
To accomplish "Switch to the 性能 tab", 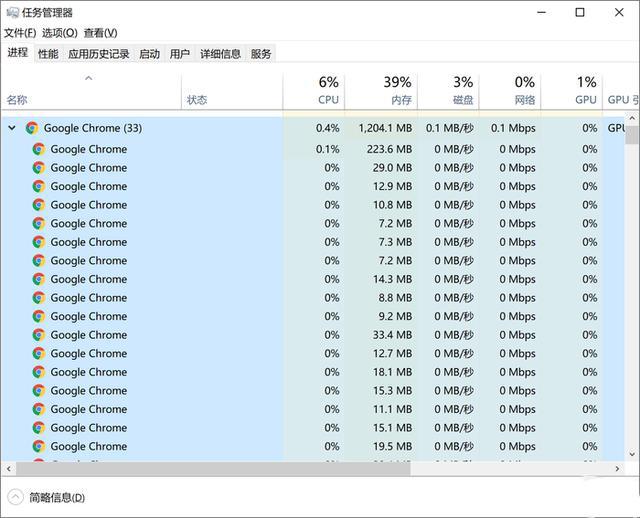I will pyautogui.click(x=48, y=54).
